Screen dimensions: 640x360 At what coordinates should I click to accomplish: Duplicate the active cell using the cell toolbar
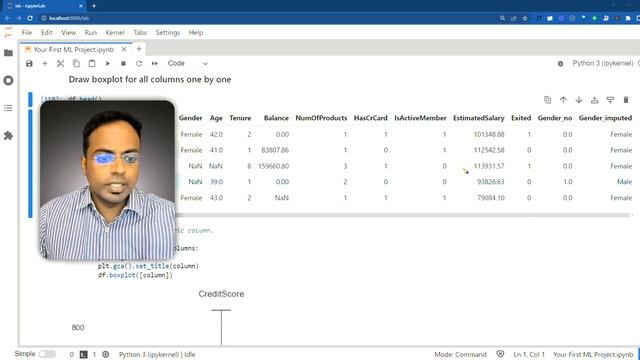pyautogui.click(x=548, y=100)
